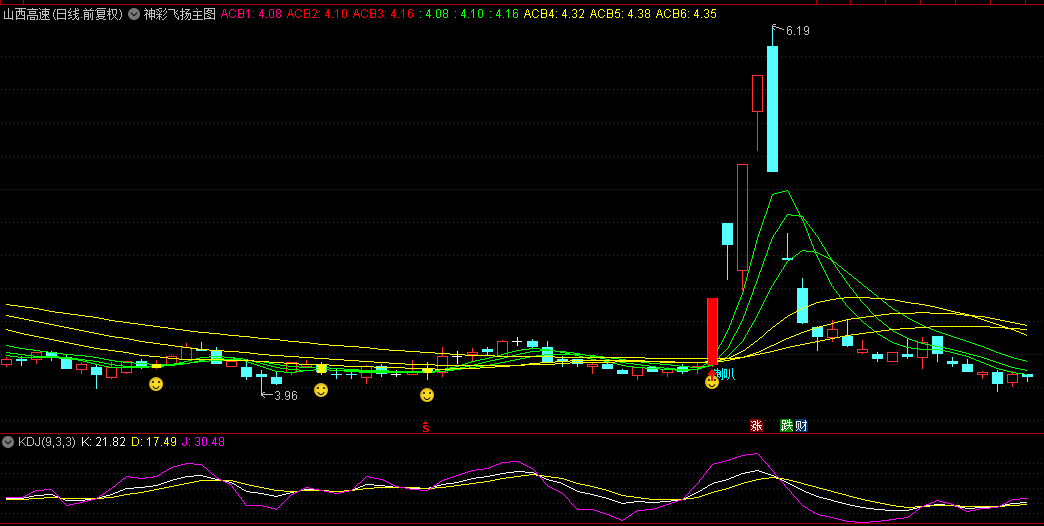Click the green : 4.16 value
1044x526 pixels.
503,13
